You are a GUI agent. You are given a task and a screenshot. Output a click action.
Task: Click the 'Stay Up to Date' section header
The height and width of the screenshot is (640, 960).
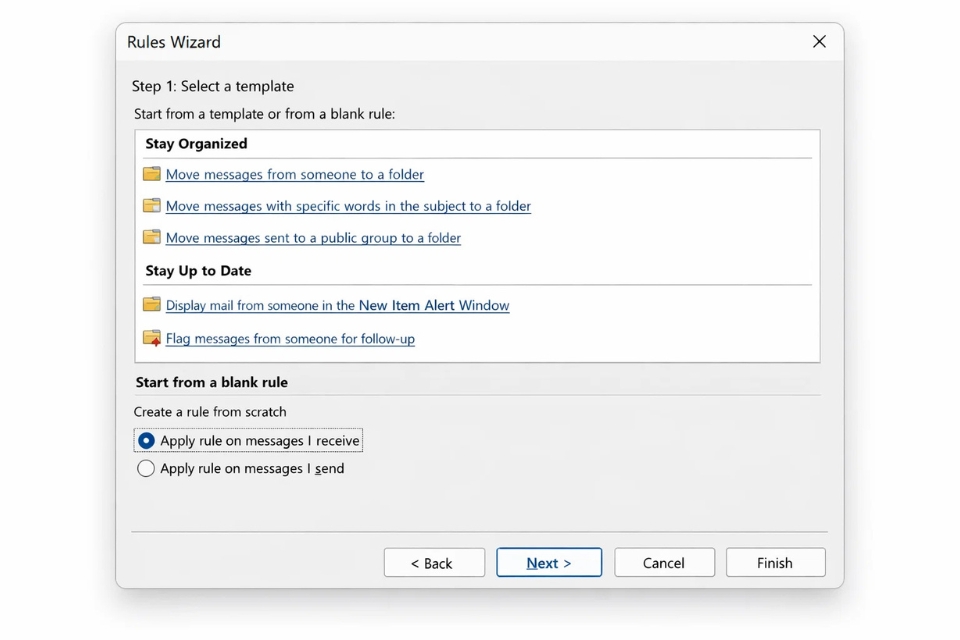click(198, 271)
